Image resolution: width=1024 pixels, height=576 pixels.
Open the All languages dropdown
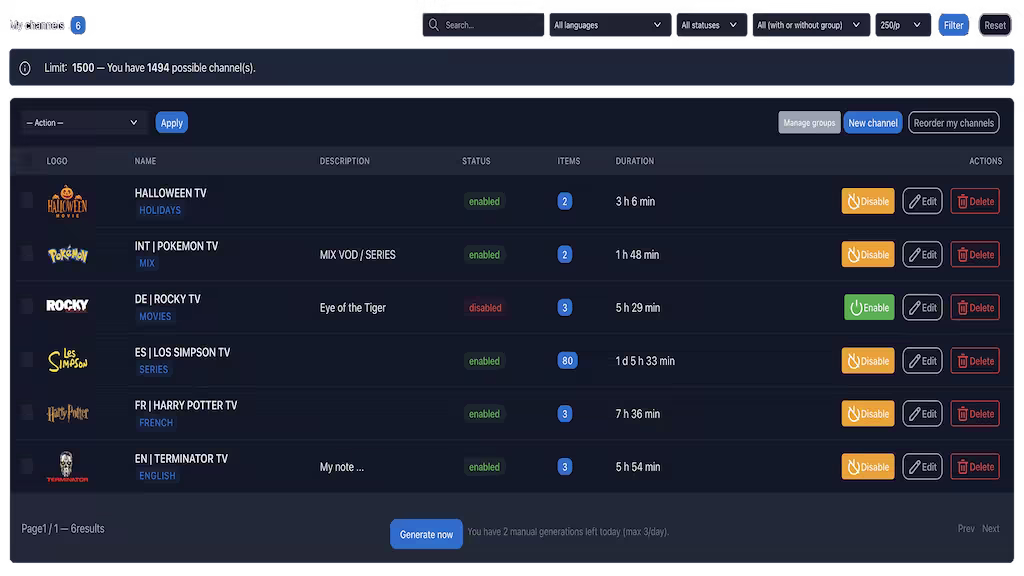607,25
